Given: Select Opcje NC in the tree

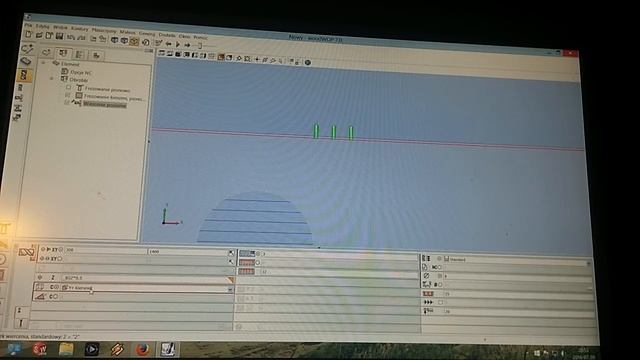Looking at the screenshot, I should [x=80, y=72].
